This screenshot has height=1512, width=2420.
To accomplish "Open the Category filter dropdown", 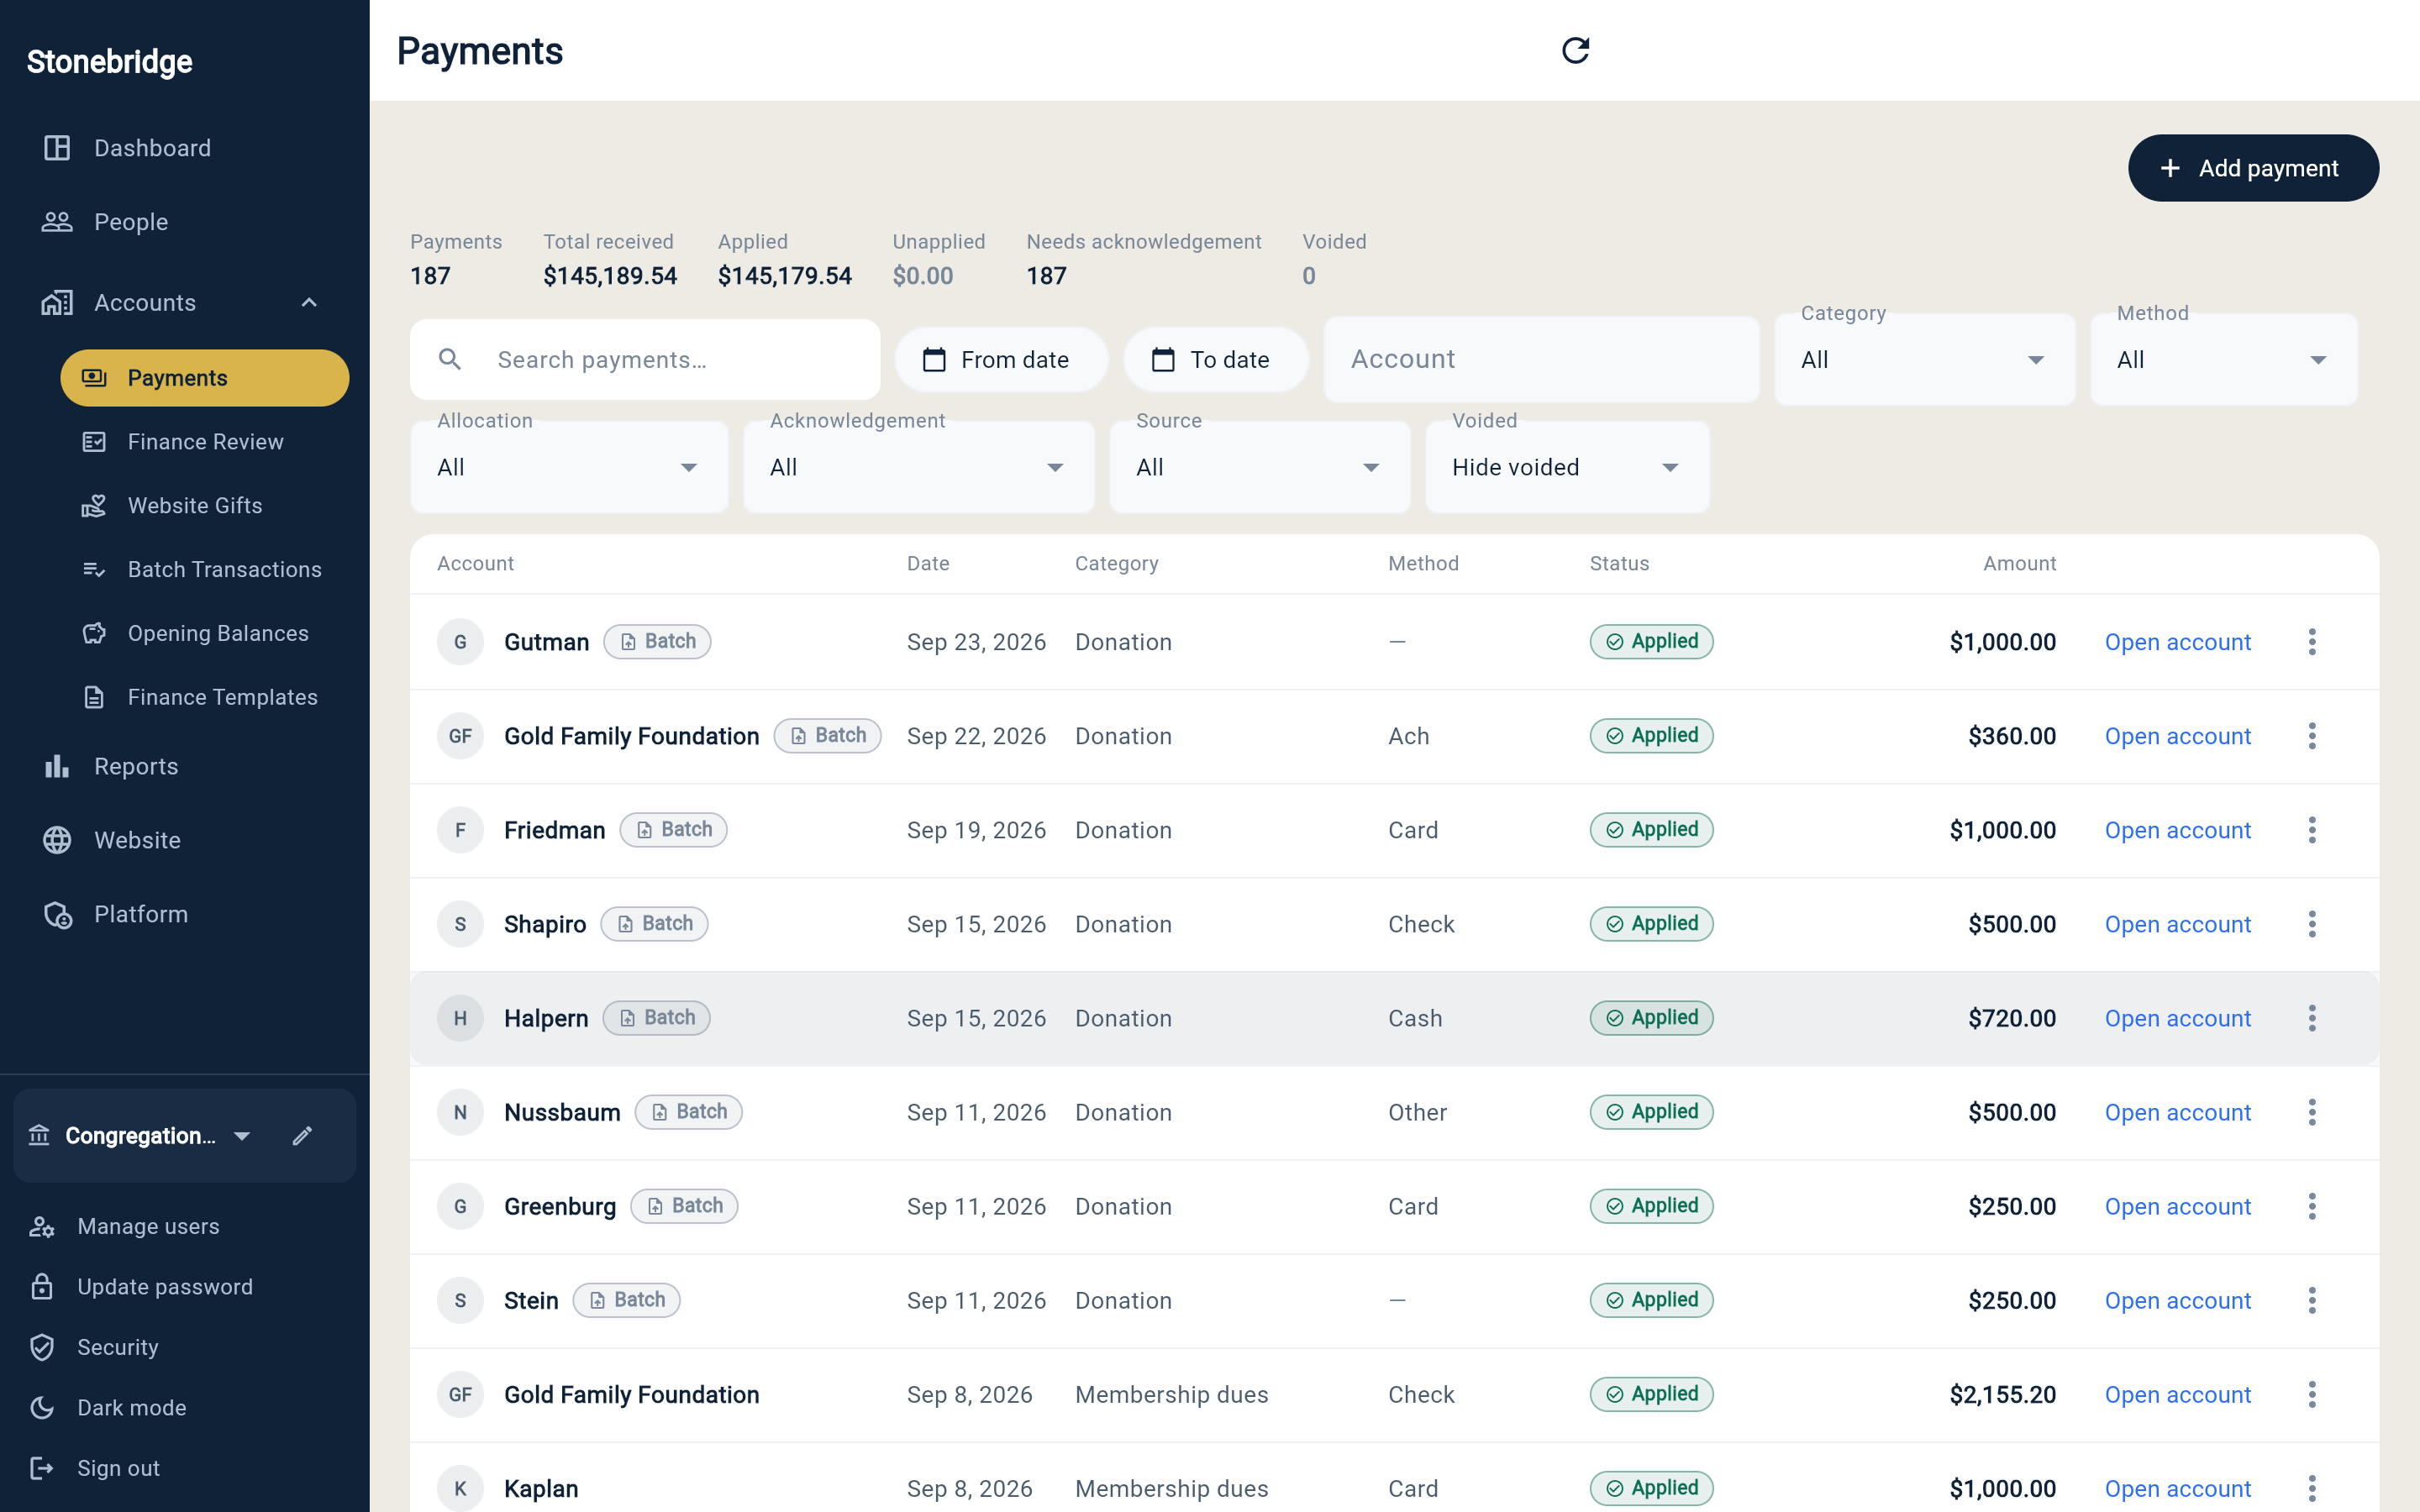I will pos(1924,360).
